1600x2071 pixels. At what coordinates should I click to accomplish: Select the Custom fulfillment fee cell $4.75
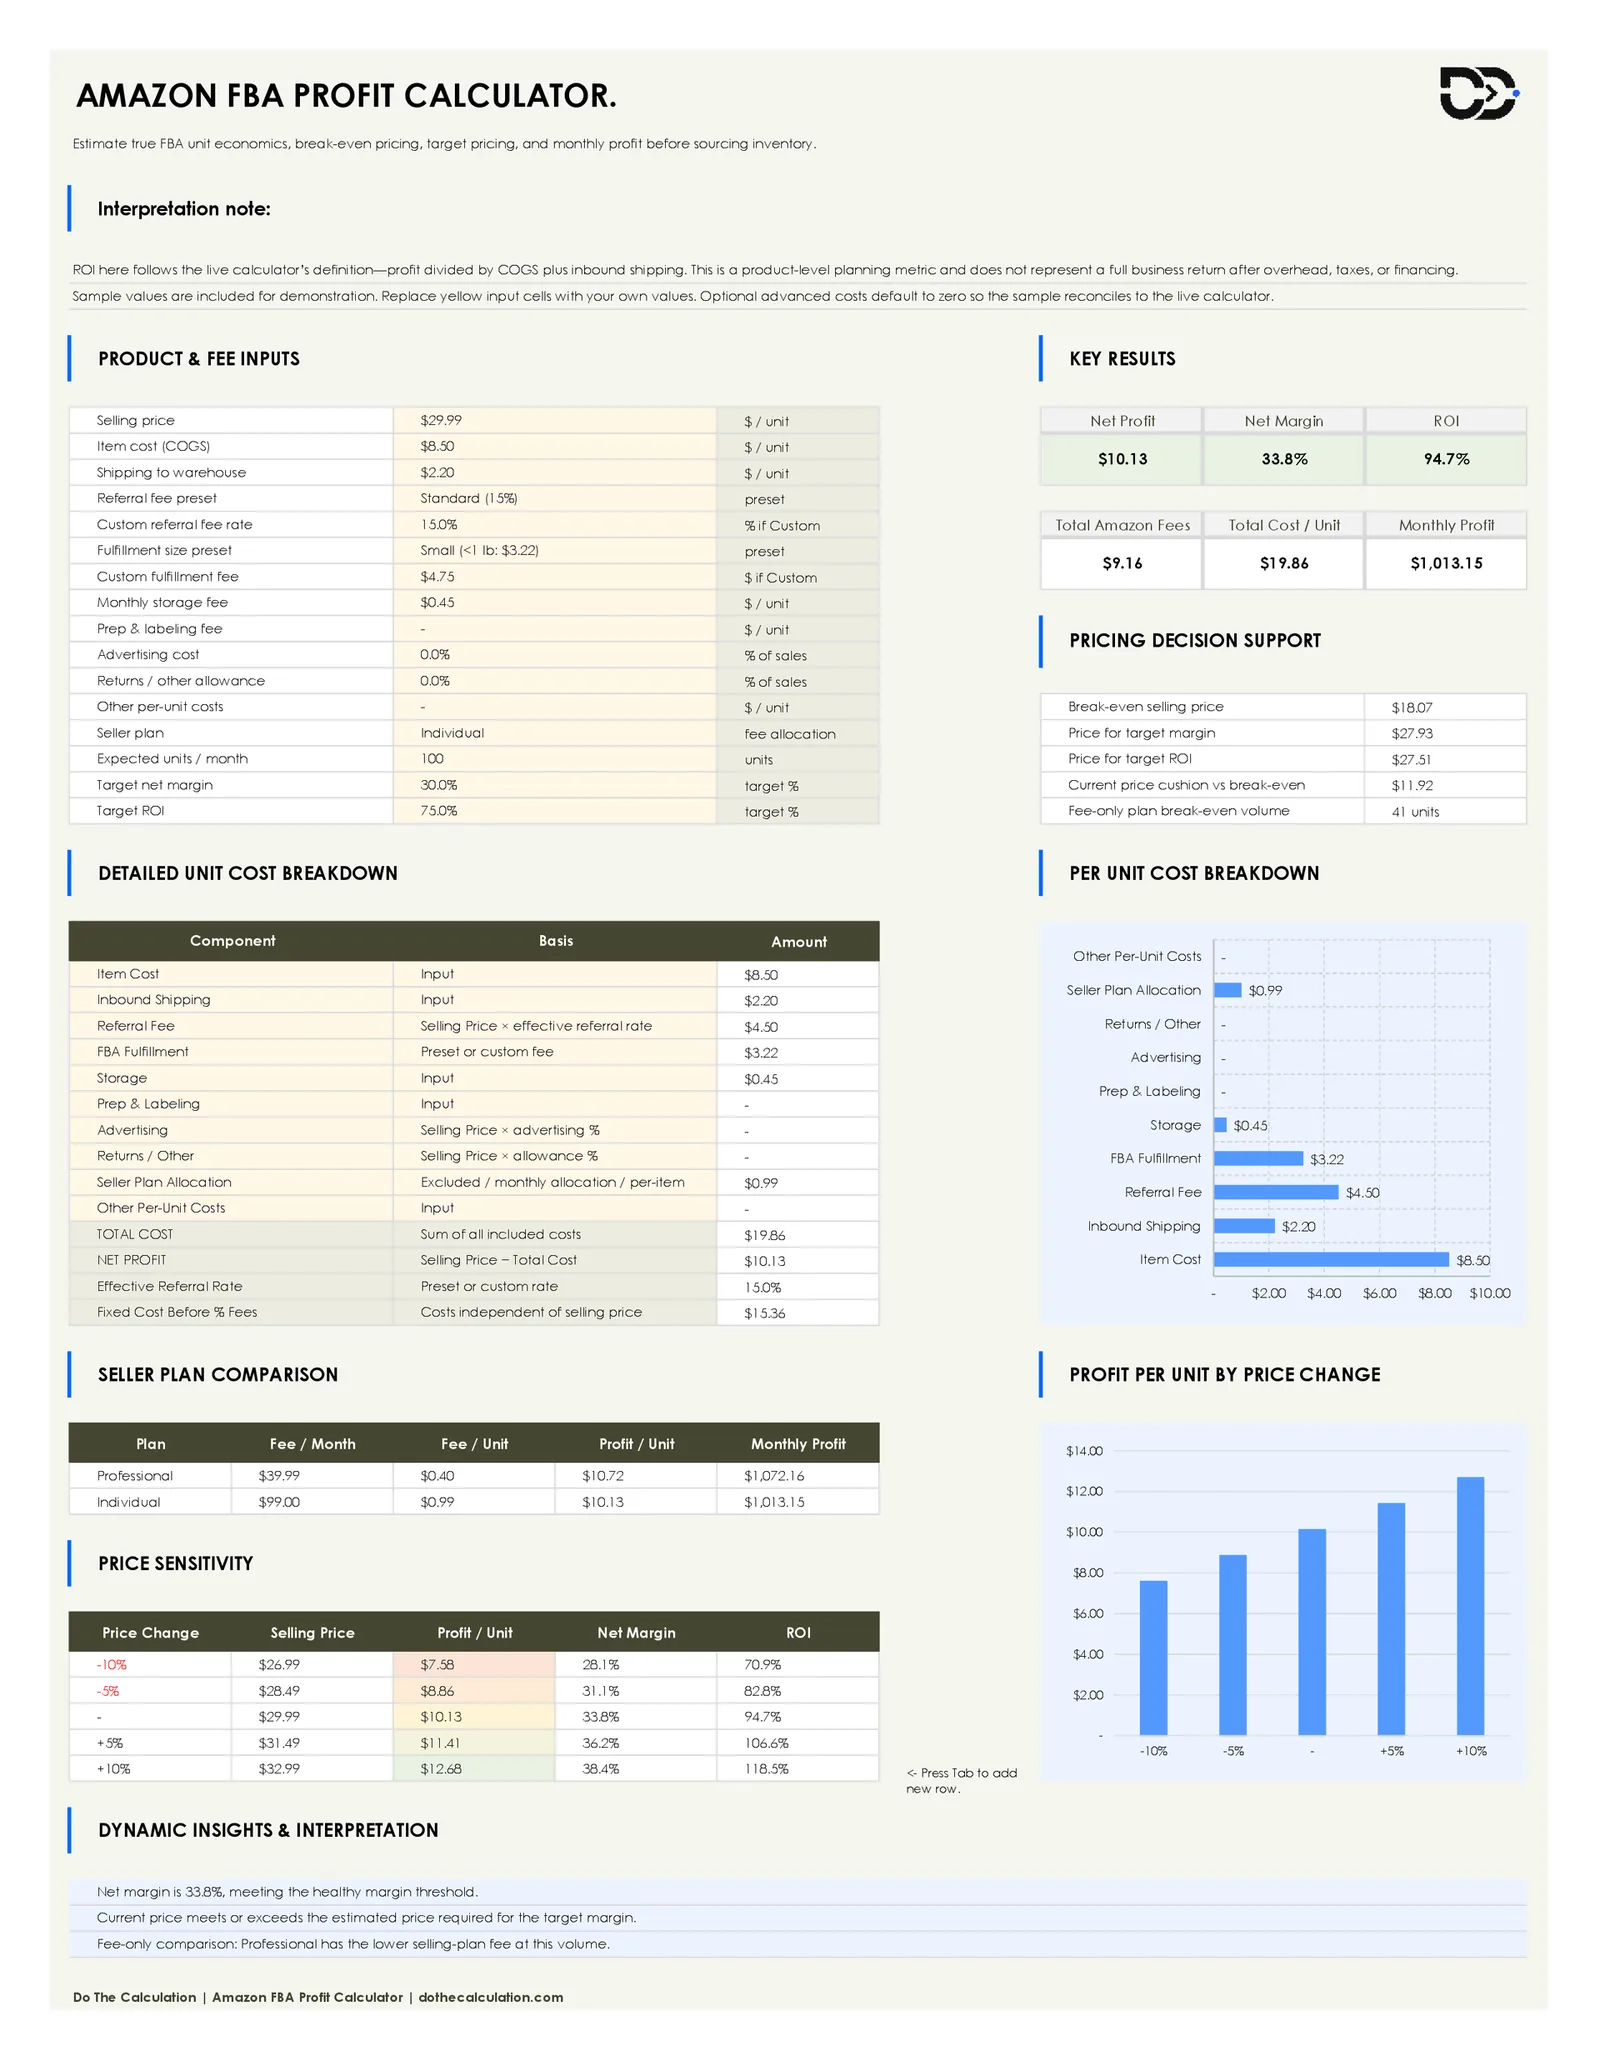555,577
